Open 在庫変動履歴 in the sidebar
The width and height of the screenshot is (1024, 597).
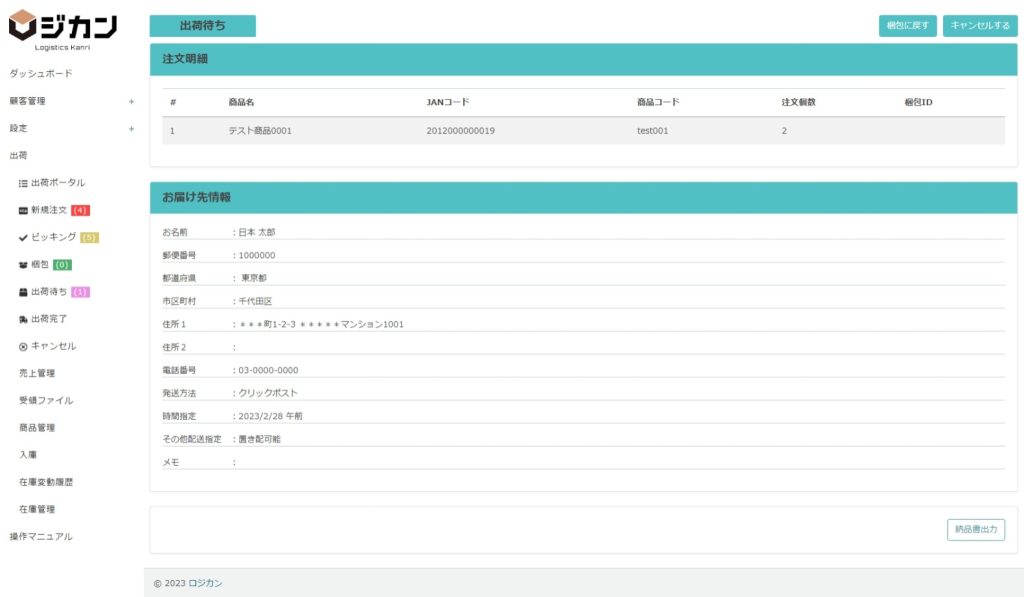click(46, 482)
